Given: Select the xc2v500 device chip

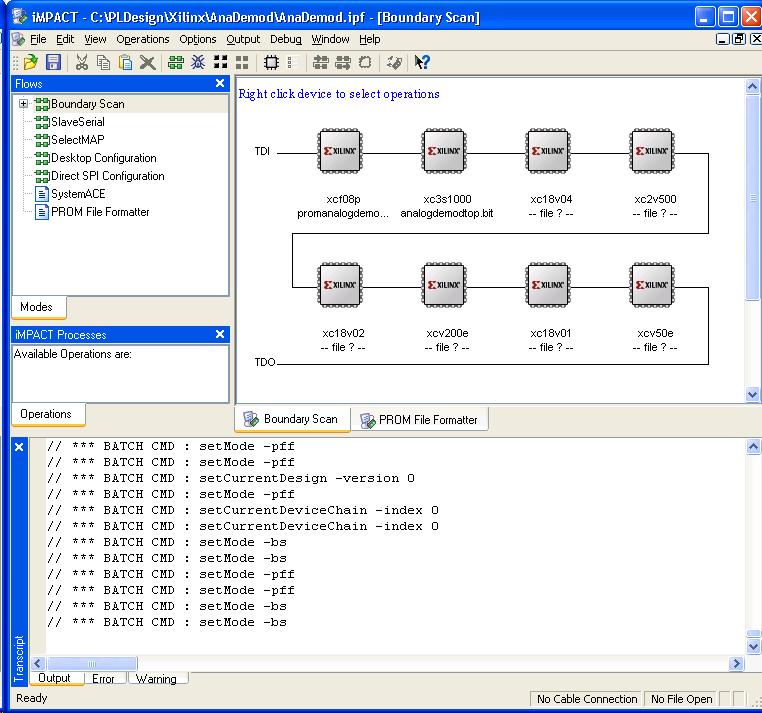Looking at the screenshot, I should coord(652,151).
